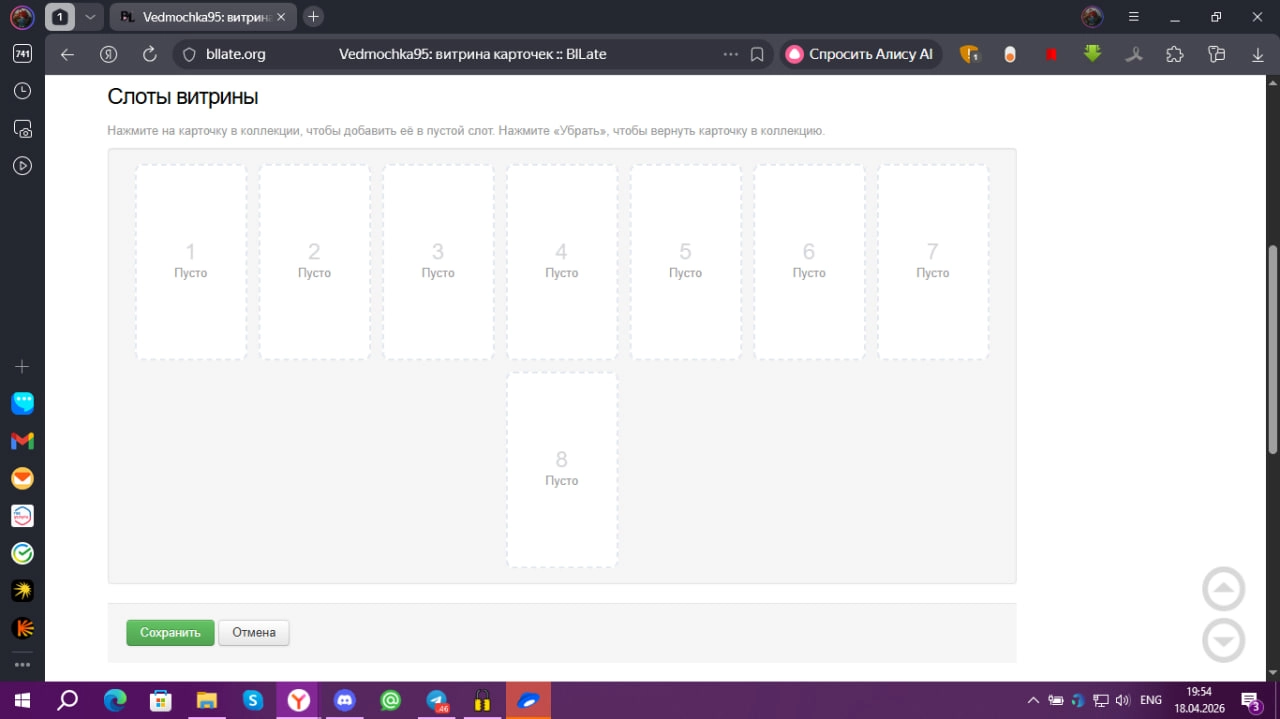The image size is (1280, 719).
Task: Save the showcase with the Сохранить button
Action: (x=170, y=633)
